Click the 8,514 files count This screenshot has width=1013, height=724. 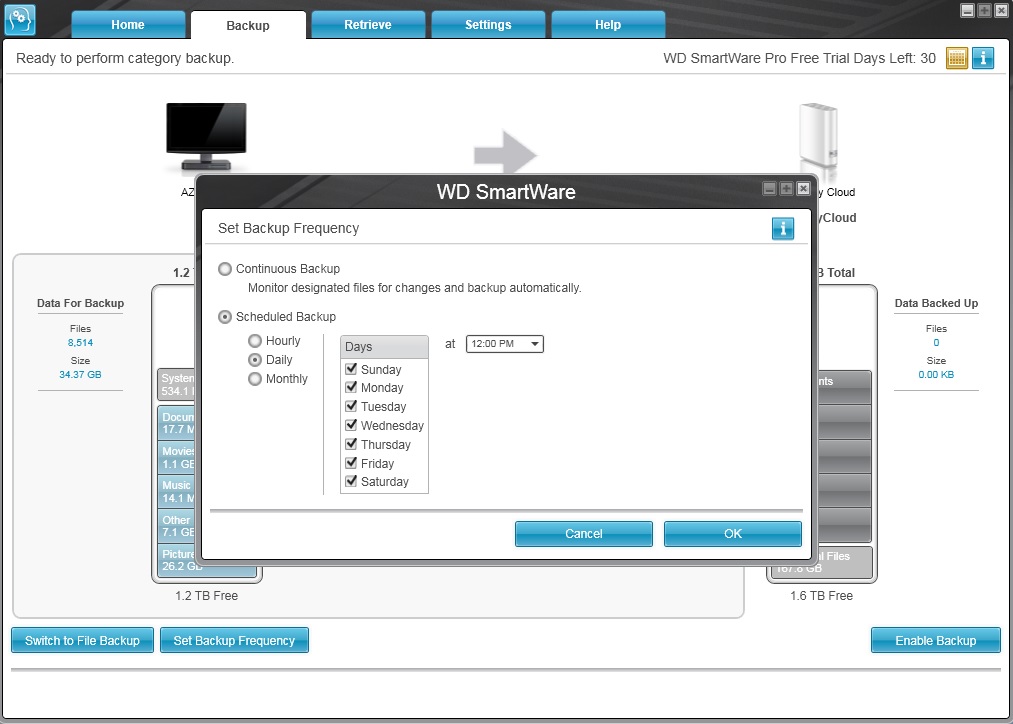pyautogui.click(x=80, y=343)
